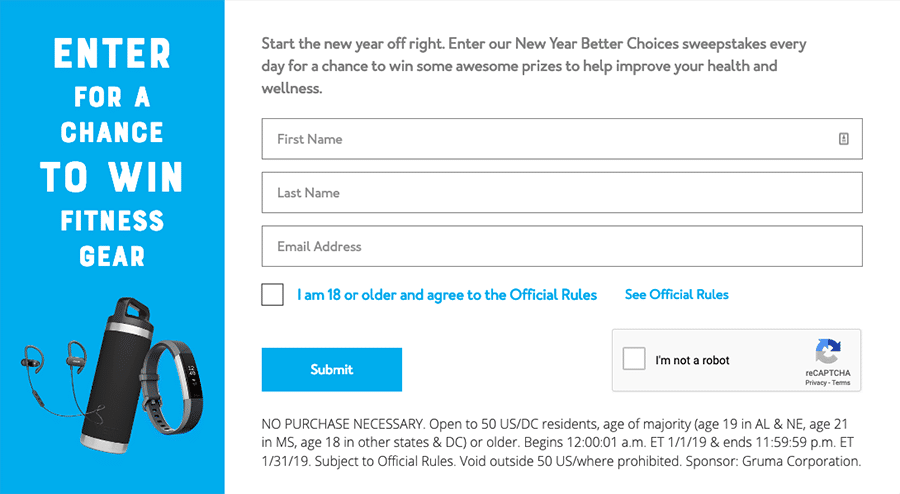Screen dimensions: 900x494
Task: Focus the First Name field
Action: coord(550,139)
